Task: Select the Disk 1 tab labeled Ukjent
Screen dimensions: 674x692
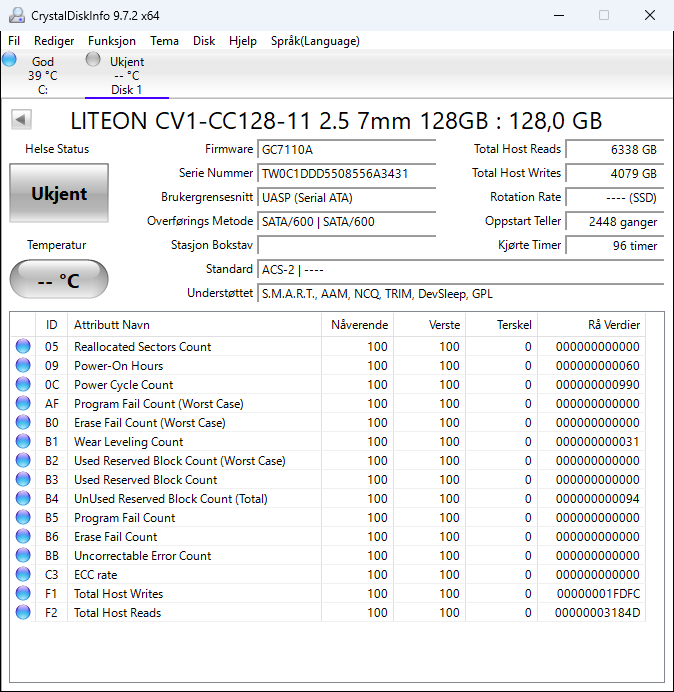Action: click(x=127, y=75)
